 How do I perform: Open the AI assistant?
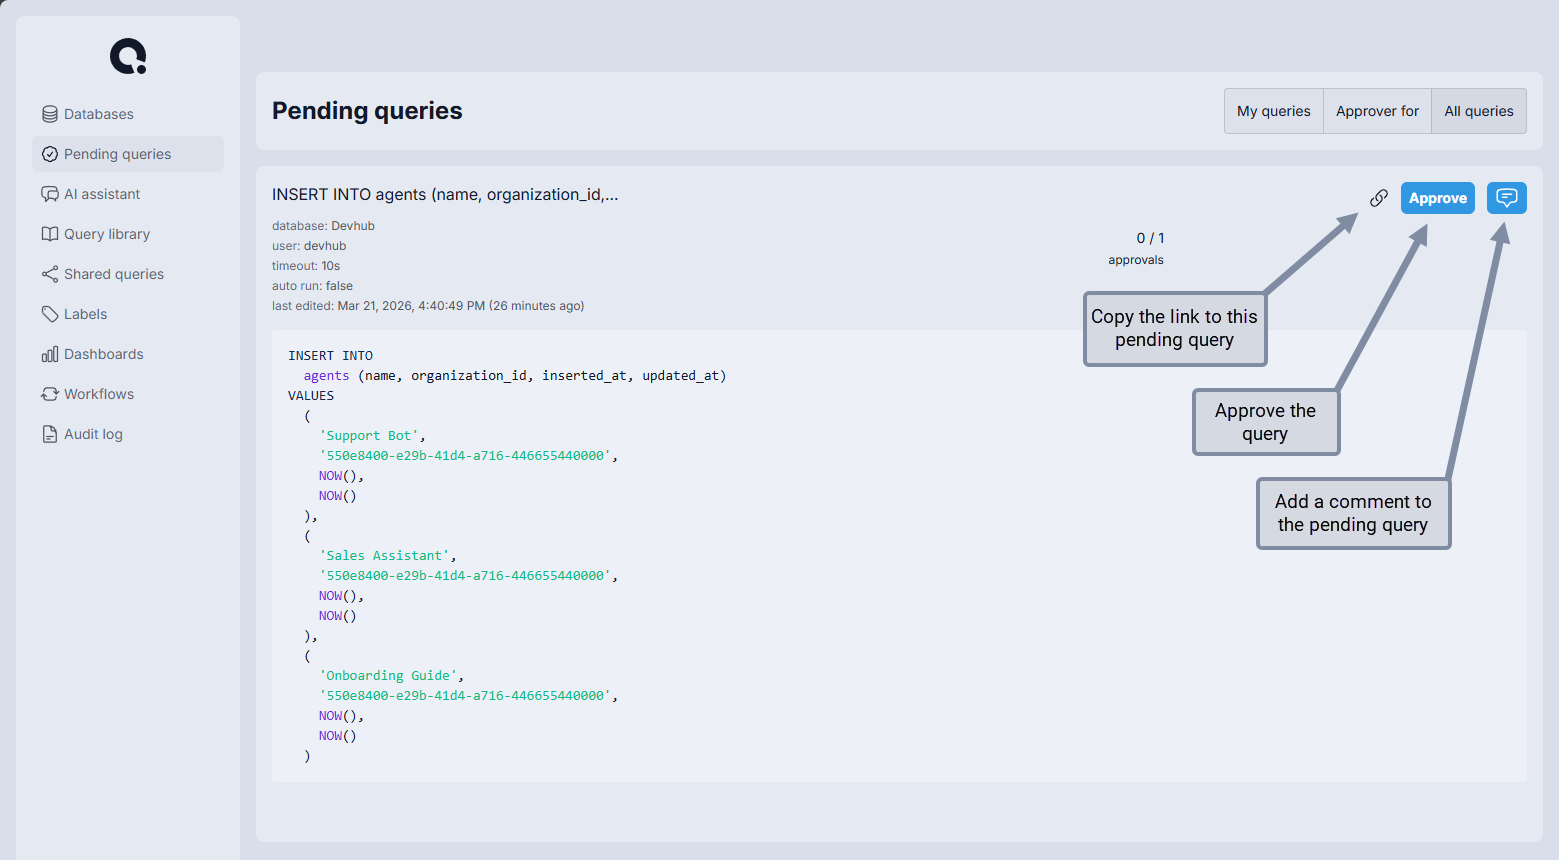(x=128, y=194)
